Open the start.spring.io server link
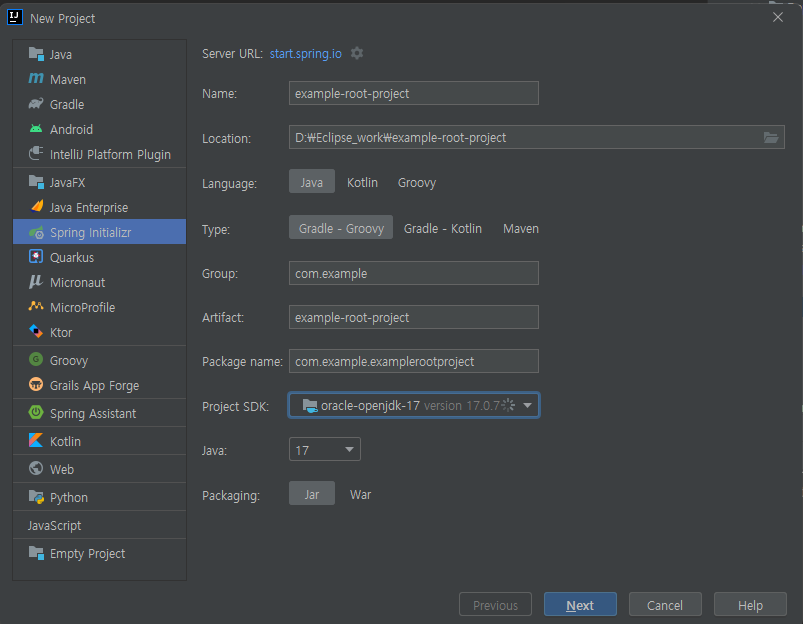The height and width of the screenshot is (624, 803). (306, 53)
